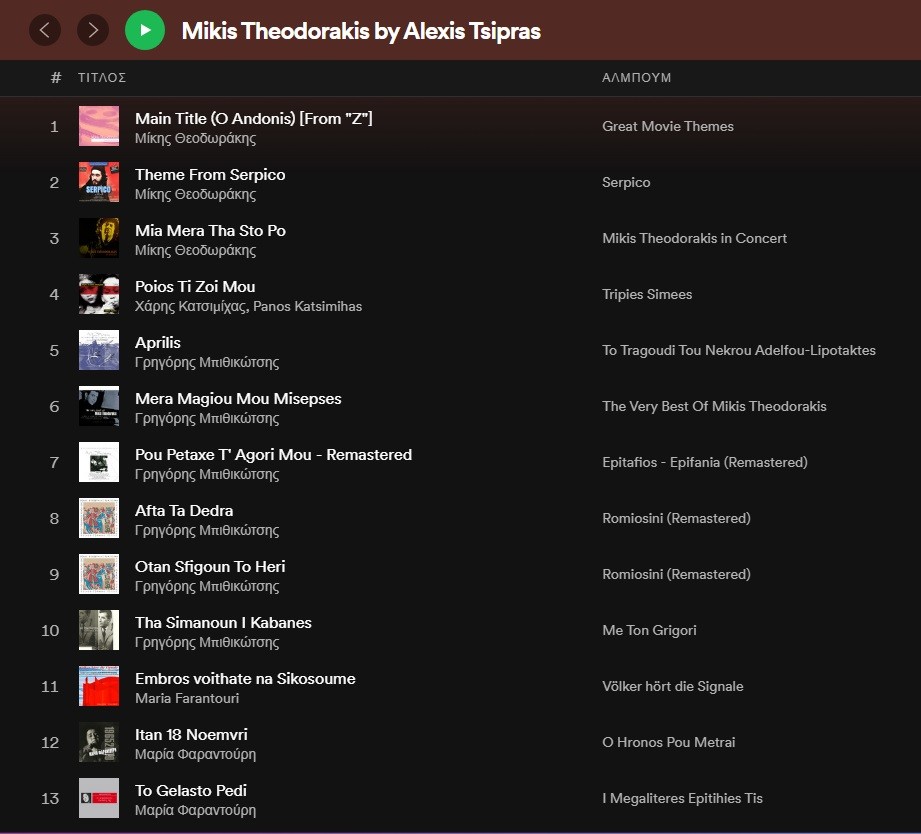
Task: Click the Main Title track artwork
Action: coord(99,126)
